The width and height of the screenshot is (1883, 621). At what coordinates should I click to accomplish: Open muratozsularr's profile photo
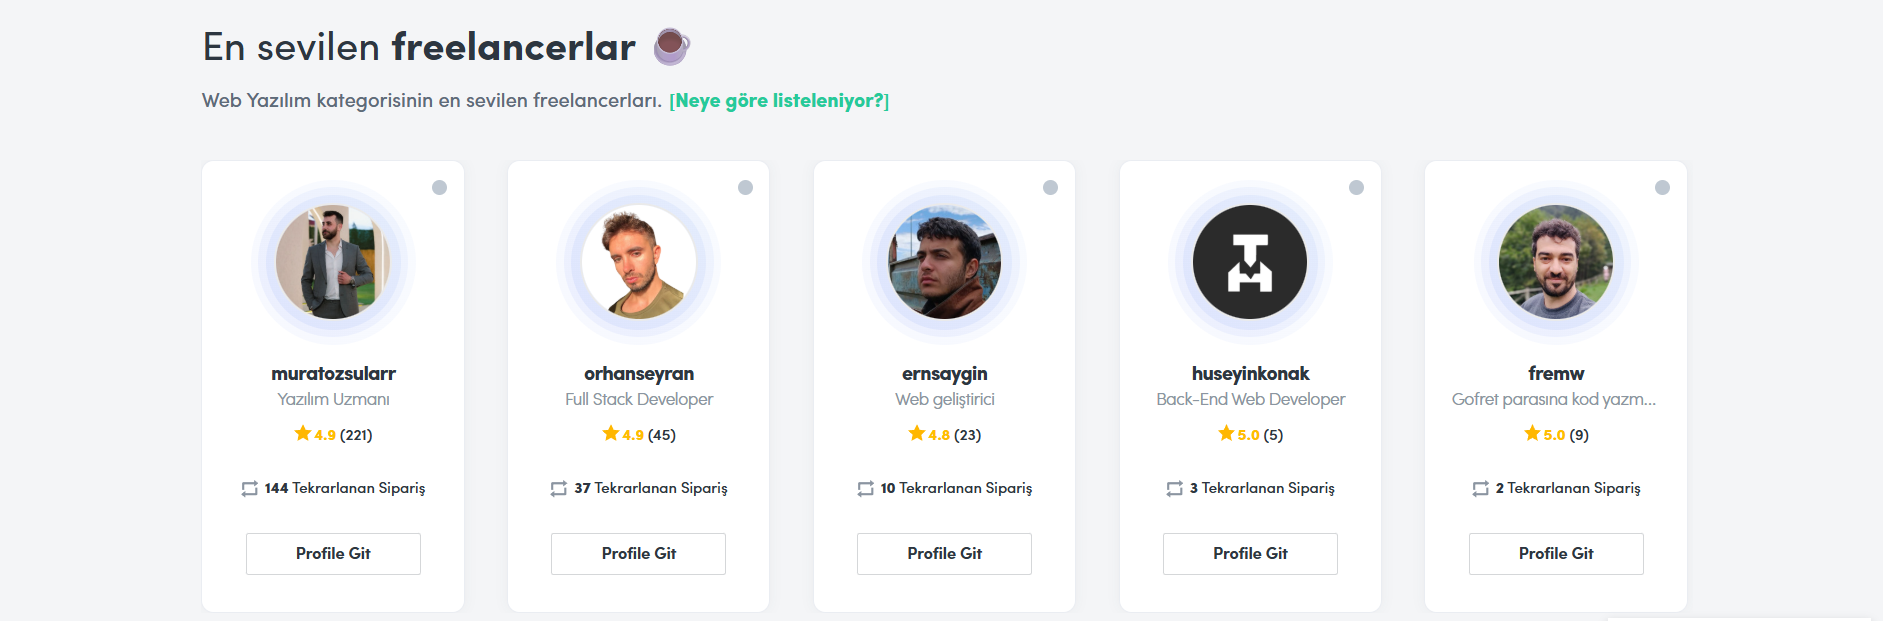click(x=333, y=262)
